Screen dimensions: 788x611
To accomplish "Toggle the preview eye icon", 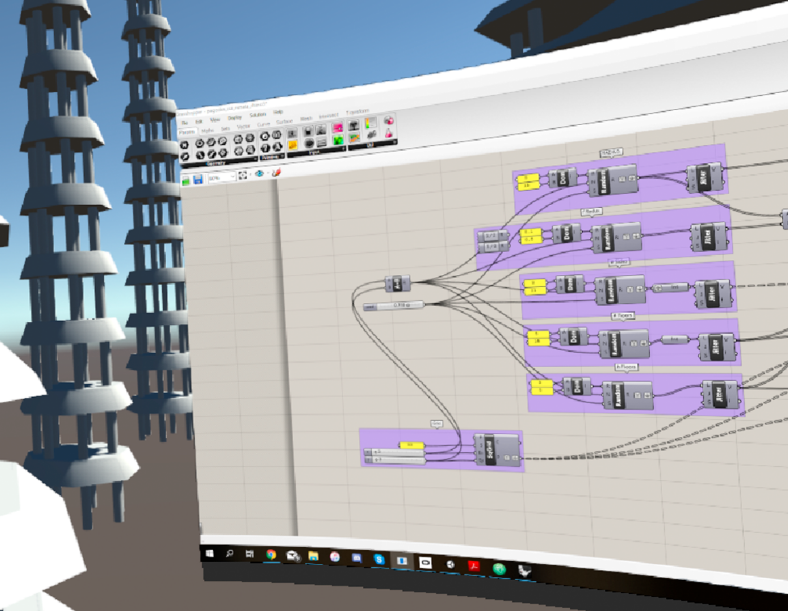I will [x=259, y=173].
